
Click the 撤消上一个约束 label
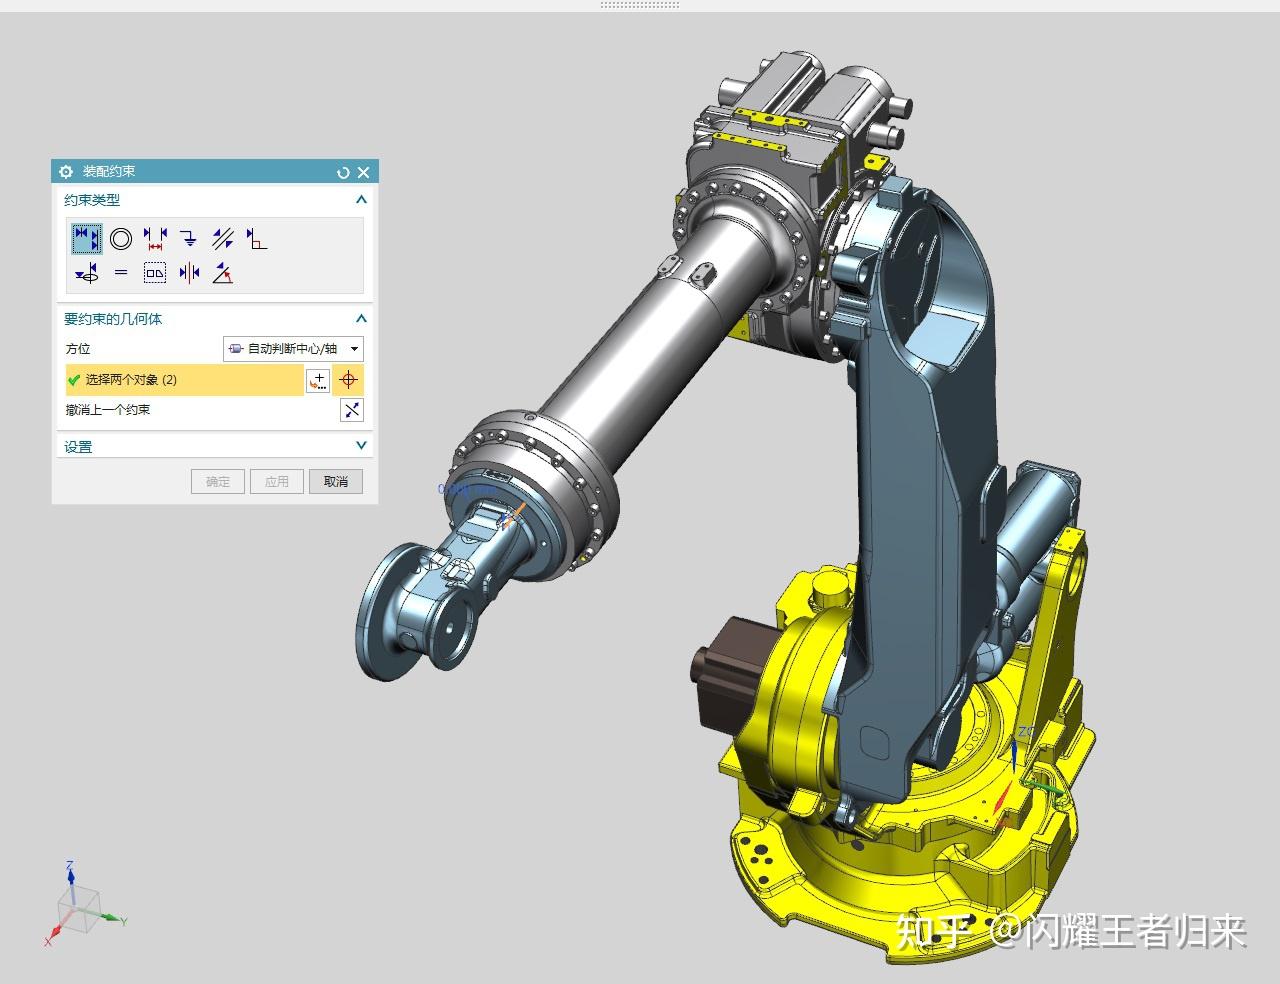108,410
